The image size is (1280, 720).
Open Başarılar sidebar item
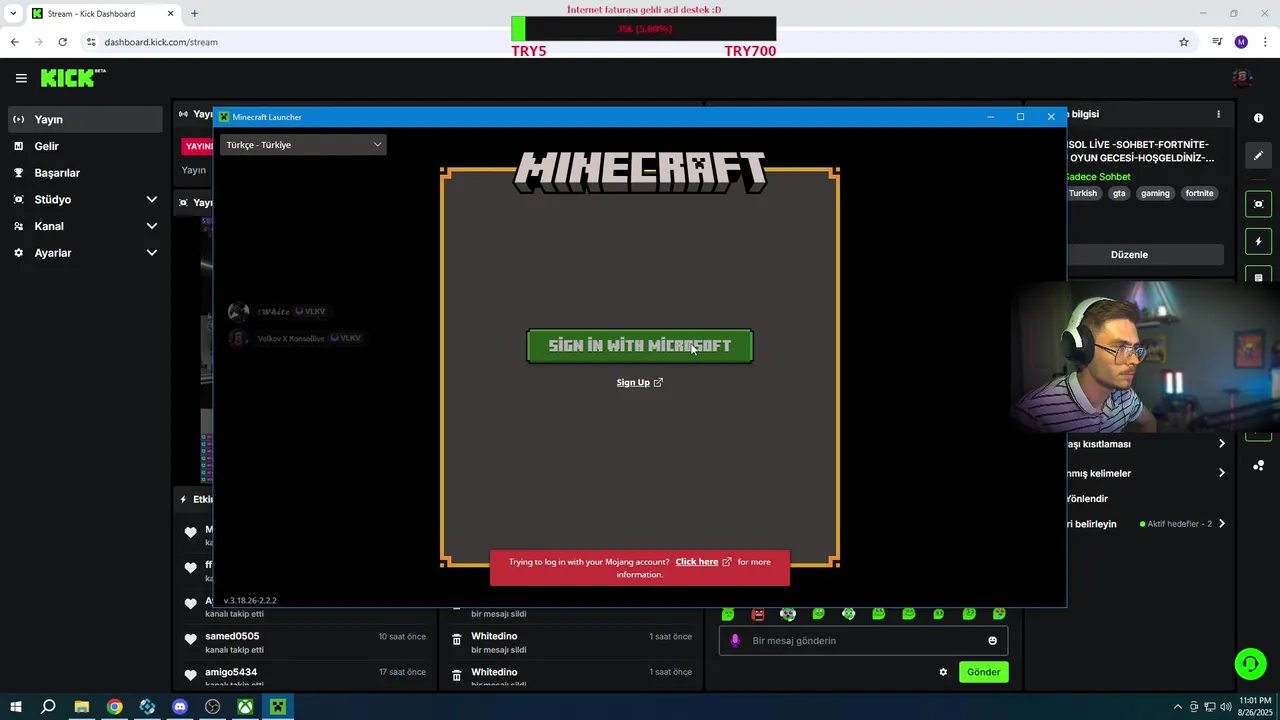coord(85,173)
